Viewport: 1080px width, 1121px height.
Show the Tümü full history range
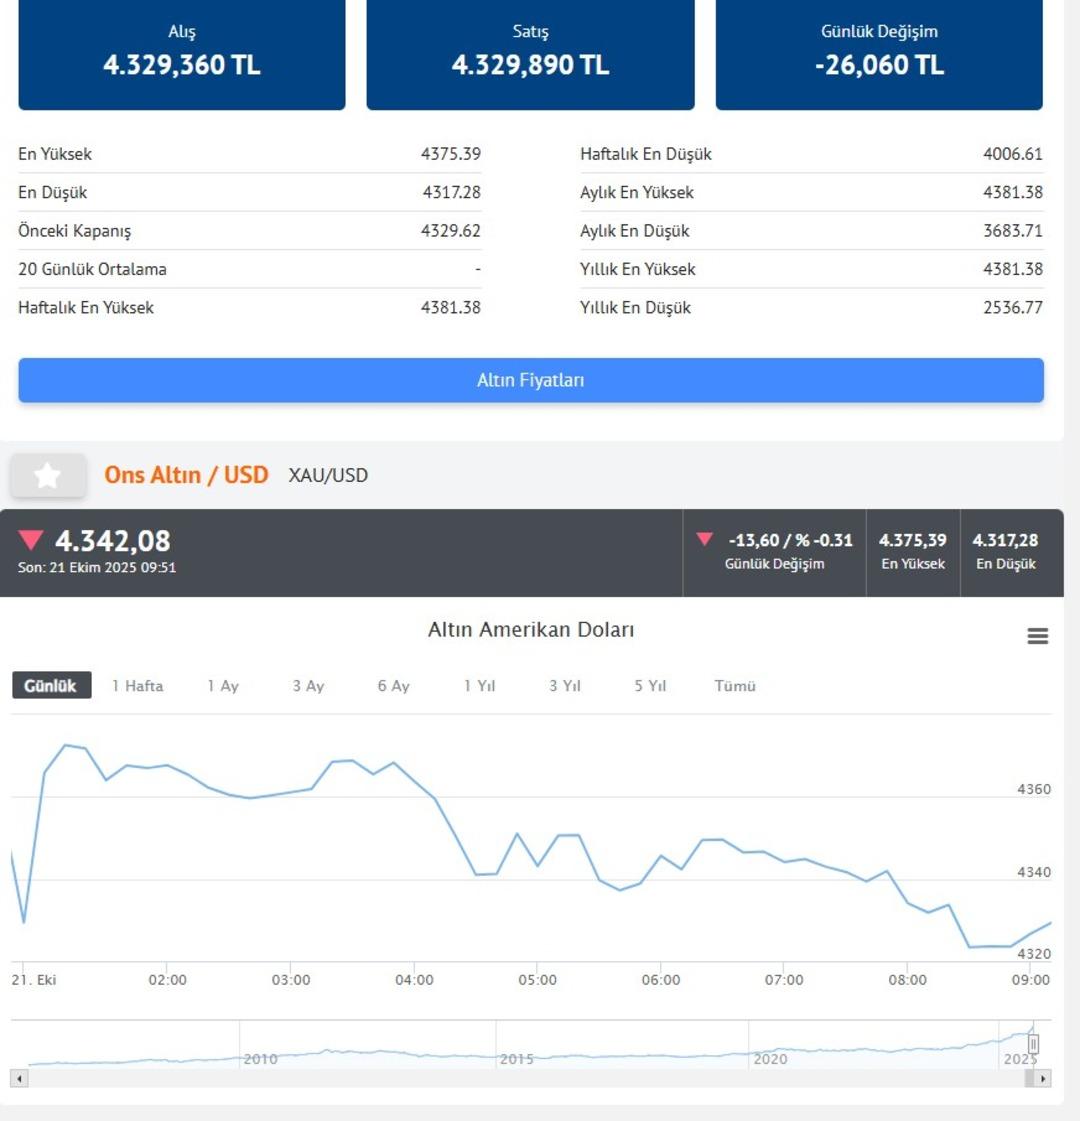[x=735, y=686]
